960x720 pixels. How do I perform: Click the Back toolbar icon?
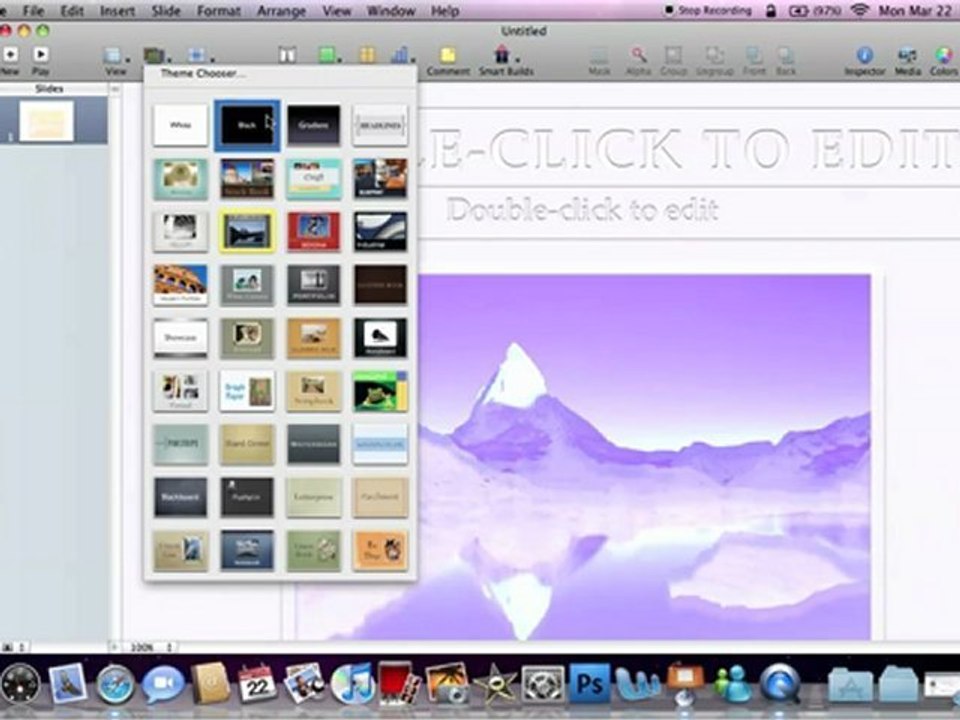click(786, 61)
